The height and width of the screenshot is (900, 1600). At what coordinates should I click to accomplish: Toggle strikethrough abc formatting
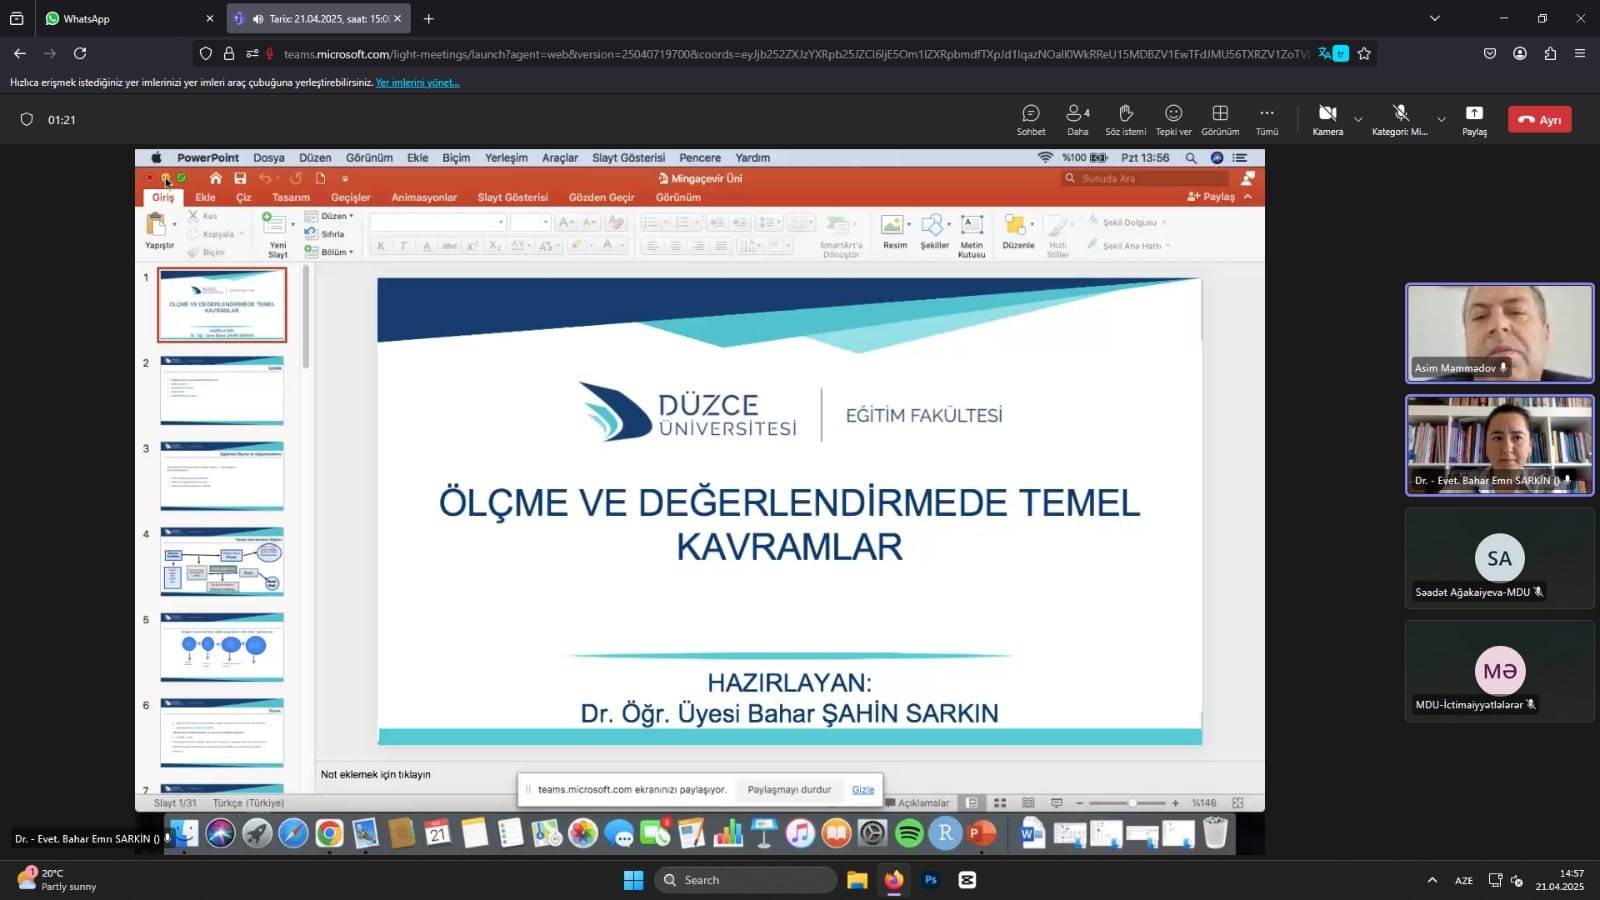[450, 245]
